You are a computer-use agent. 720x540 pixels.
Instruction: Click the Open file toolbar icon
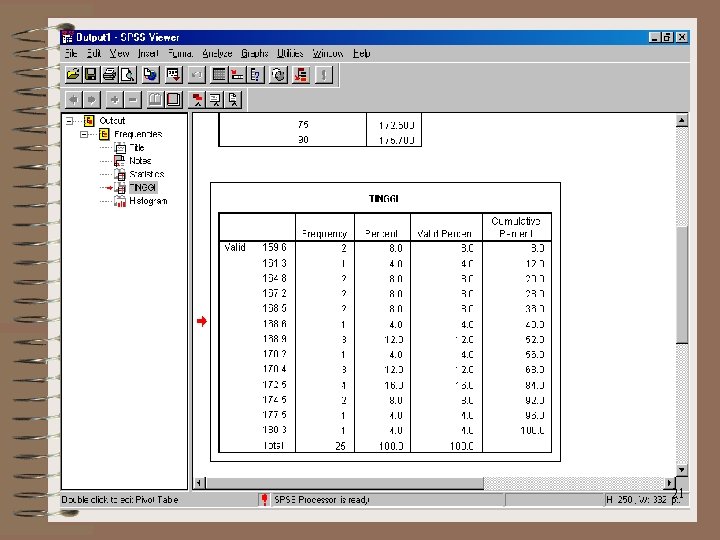73,74
